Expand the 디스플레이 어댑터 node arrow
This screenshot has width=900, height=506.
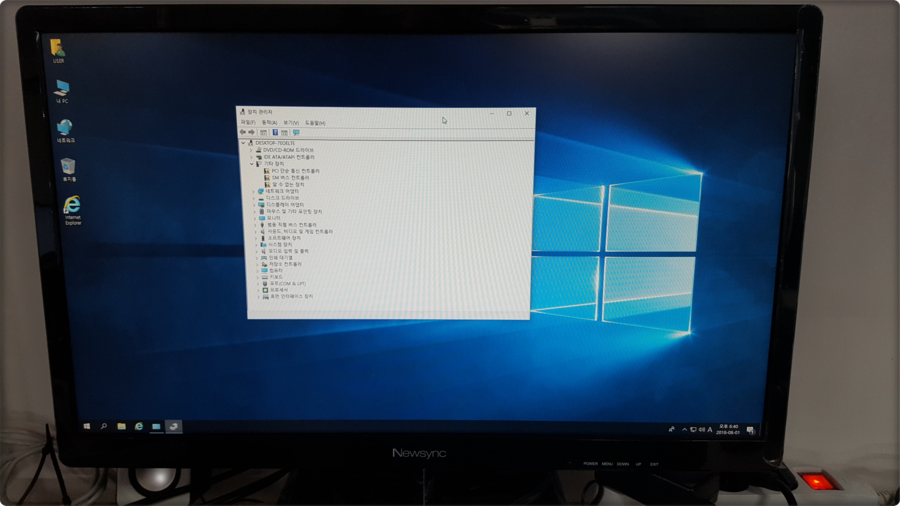(x=254, y=204)
